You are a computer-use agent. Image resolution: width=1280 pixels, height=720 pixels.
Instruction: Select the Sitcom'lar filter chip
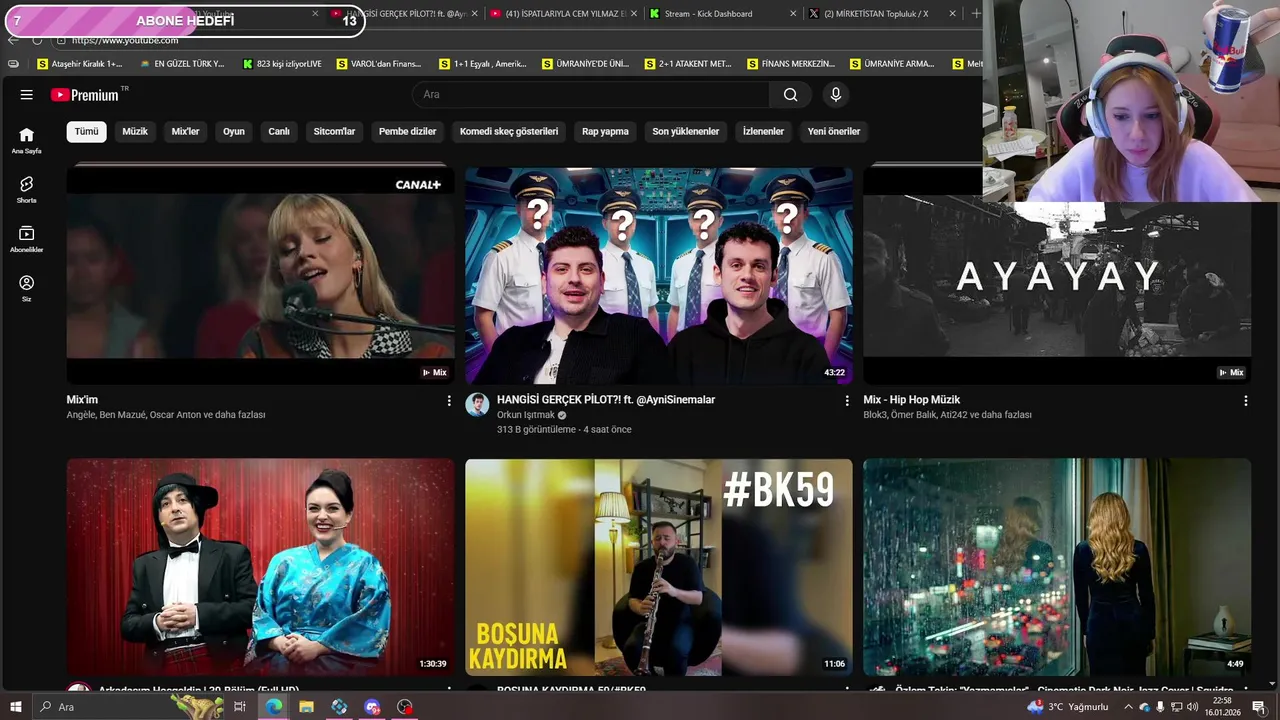334,131
